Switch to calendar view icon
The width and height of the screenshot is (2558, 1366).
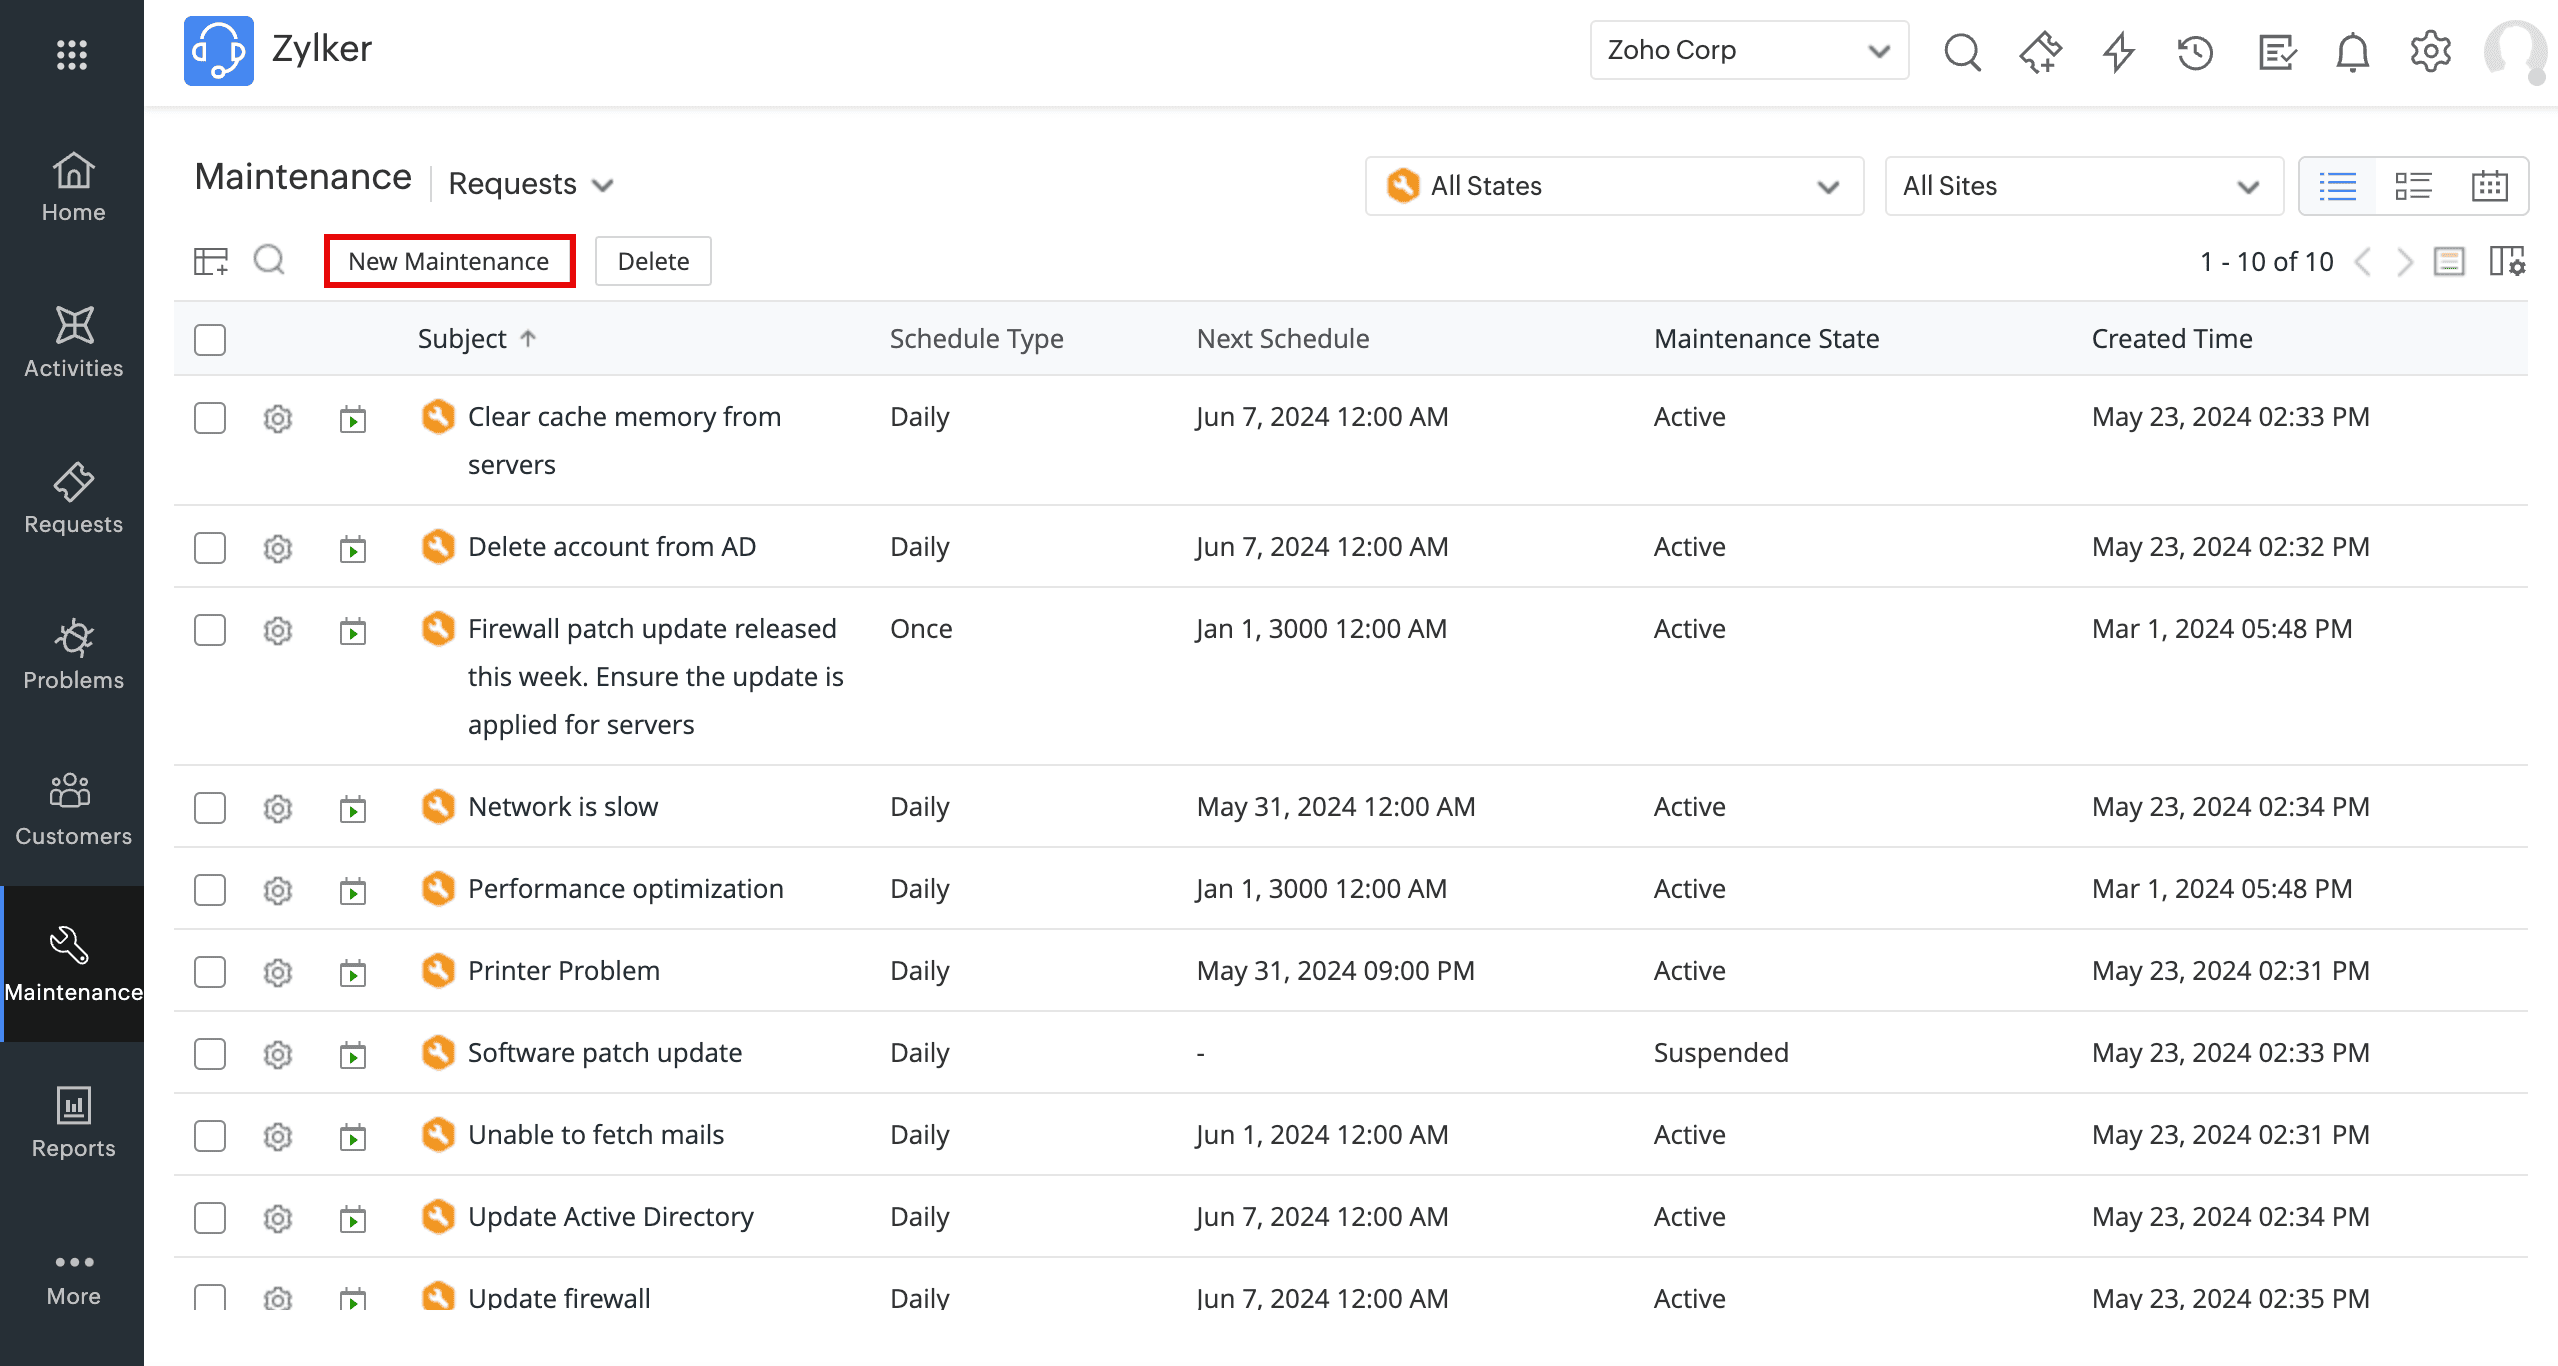pyautogui.click(x=2489, y=186)
